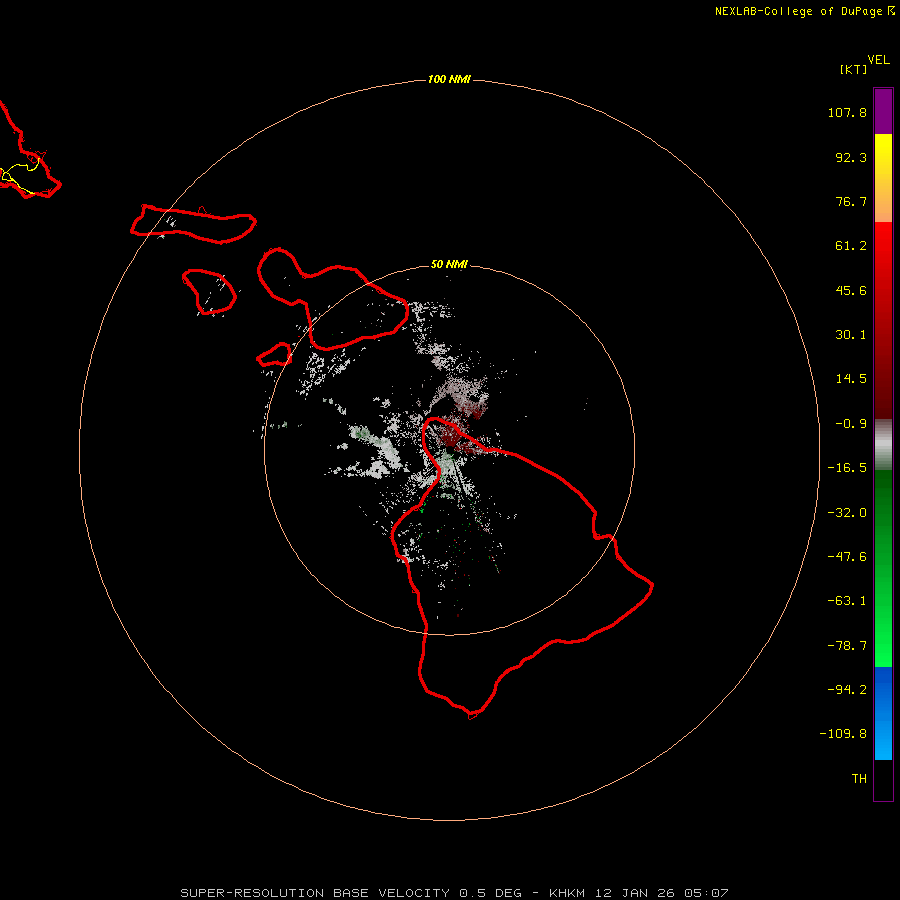The height and width of the screenshot is (900, 900).
Task: Click the TH threshold label
Action: [x=859, y=779]
